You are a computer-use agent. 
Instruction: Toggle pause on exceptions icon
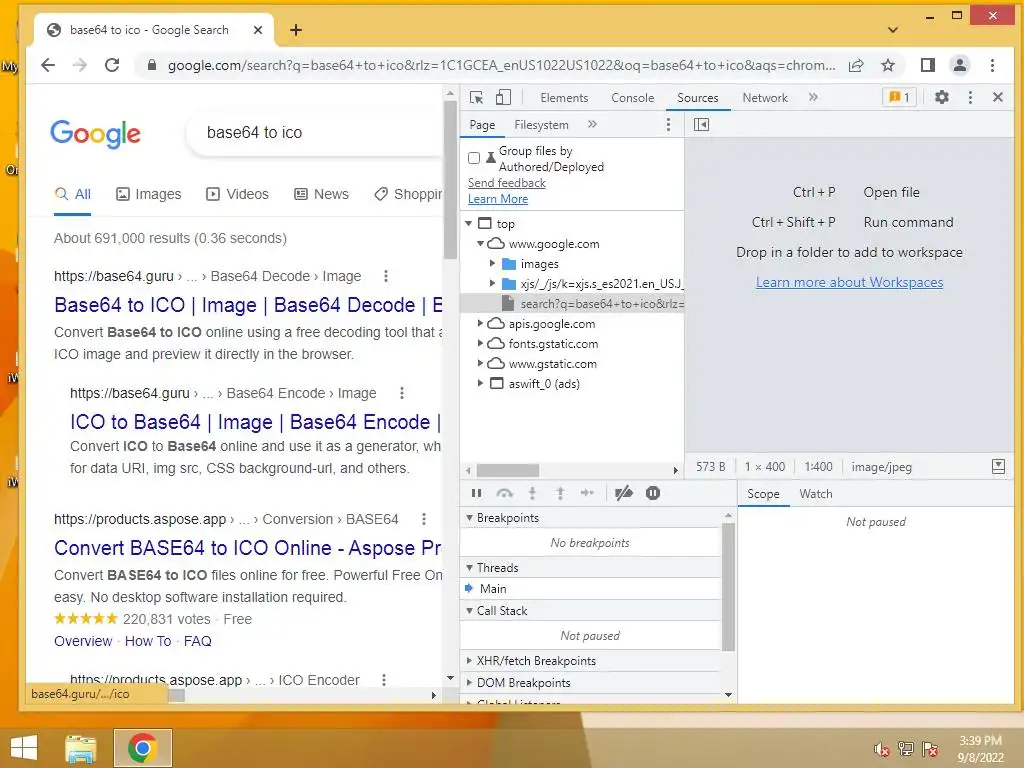[x=652, y=493]
